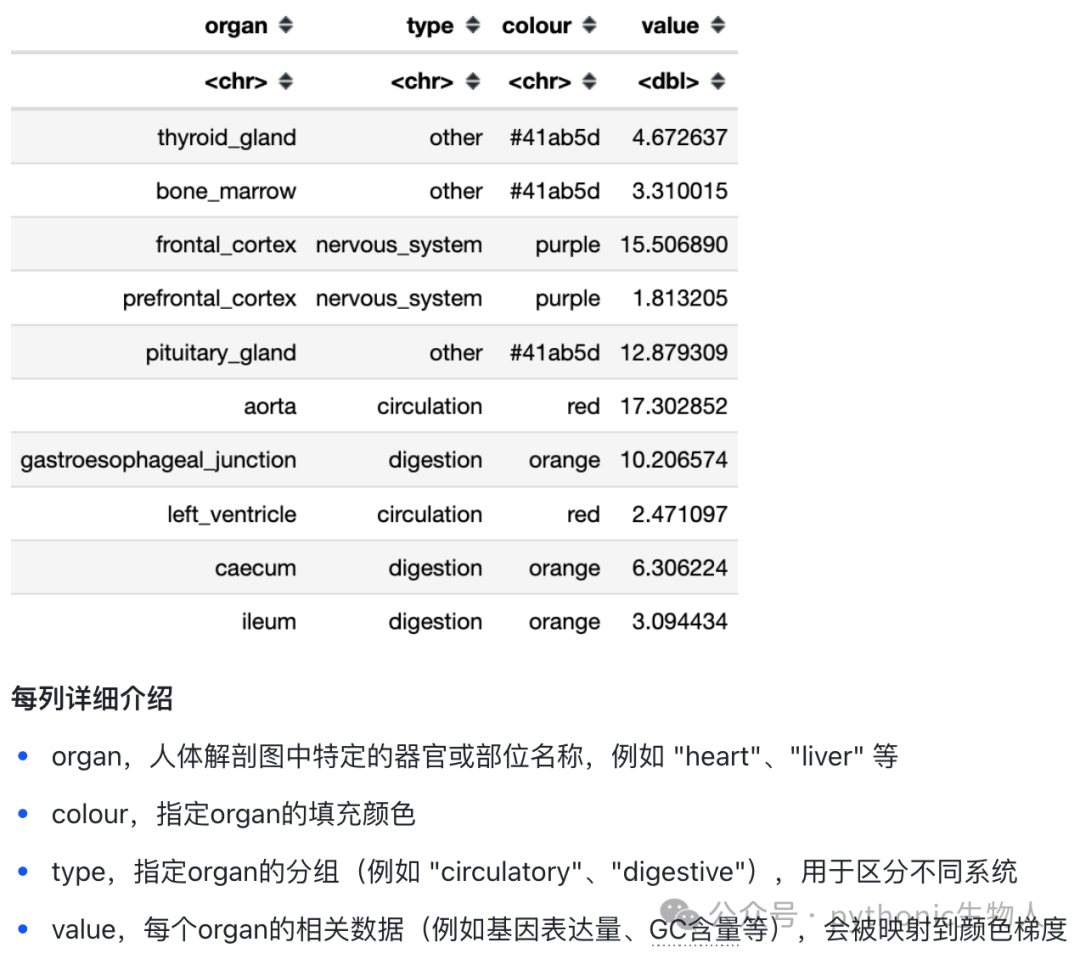The image size is (1080, 959).
Task: Click red in the aorta row
Action: point(583,406)
